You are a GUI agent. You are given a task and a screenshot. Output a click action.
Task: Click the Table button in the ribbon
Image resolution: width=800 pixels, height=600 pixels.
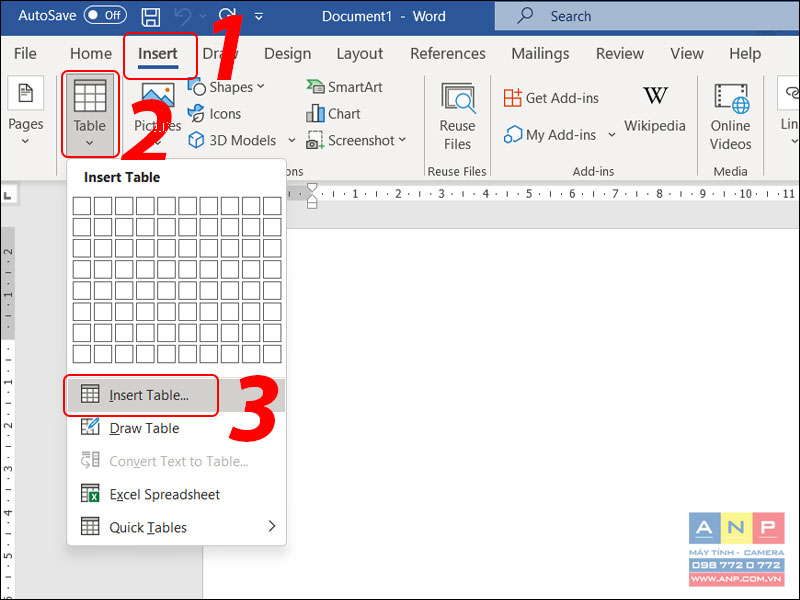coord(90,113)
